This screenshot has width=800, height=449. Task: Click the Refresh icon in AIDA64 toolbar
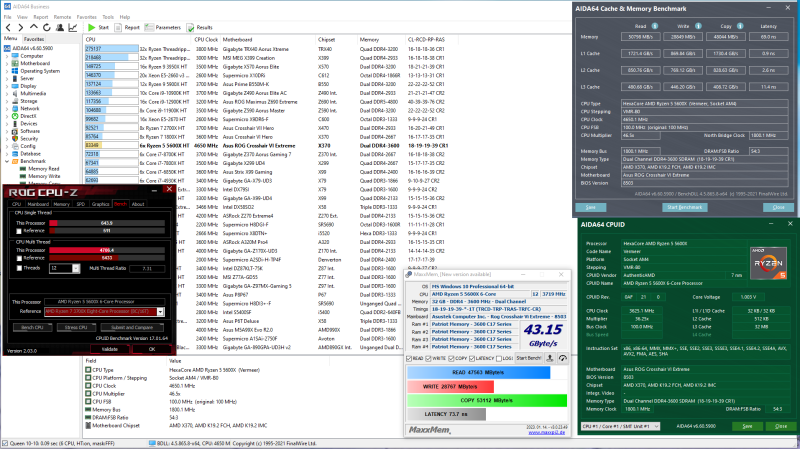coord(46,28)
